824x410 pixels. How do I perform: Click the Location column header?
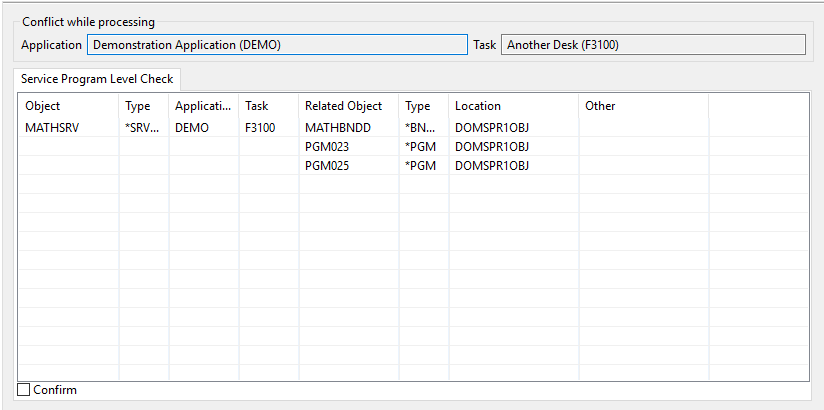pos(514,106)
